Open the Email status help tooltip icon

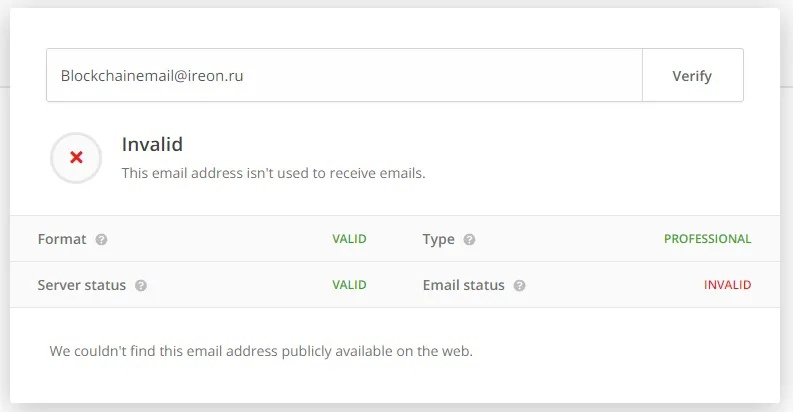coord(519,285)
